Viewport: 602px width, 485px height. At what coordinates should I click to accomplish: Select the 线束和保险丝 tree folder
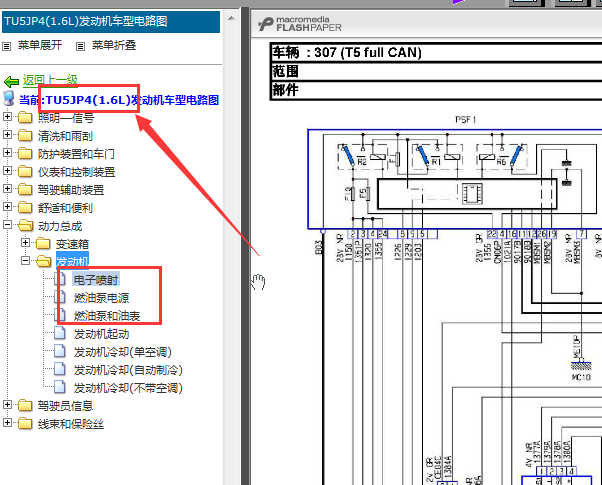click(71, 424)
